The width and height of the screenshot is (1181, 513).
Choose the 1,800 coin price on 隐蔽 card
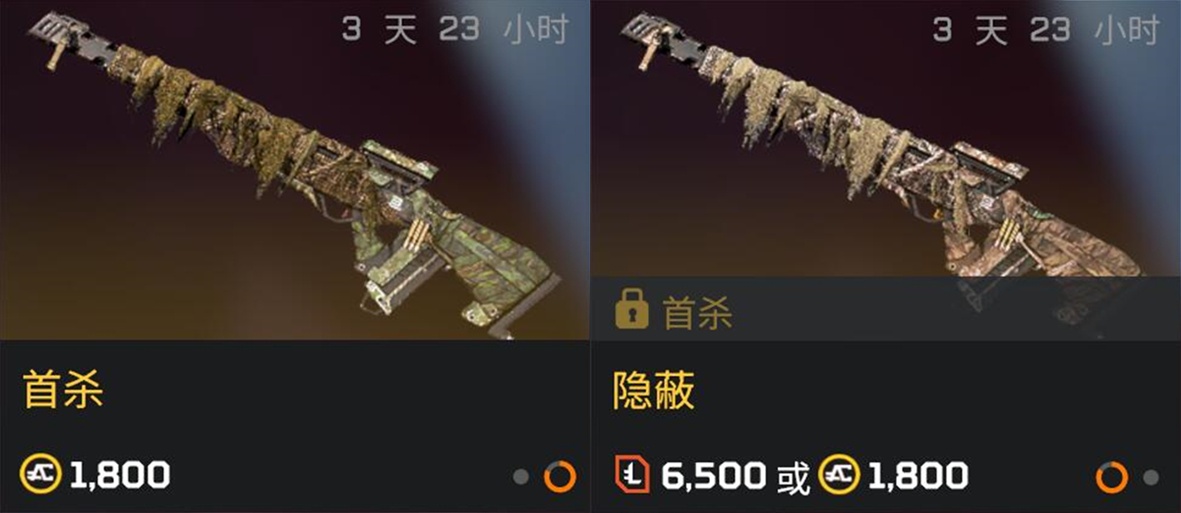tap(894, 475)
